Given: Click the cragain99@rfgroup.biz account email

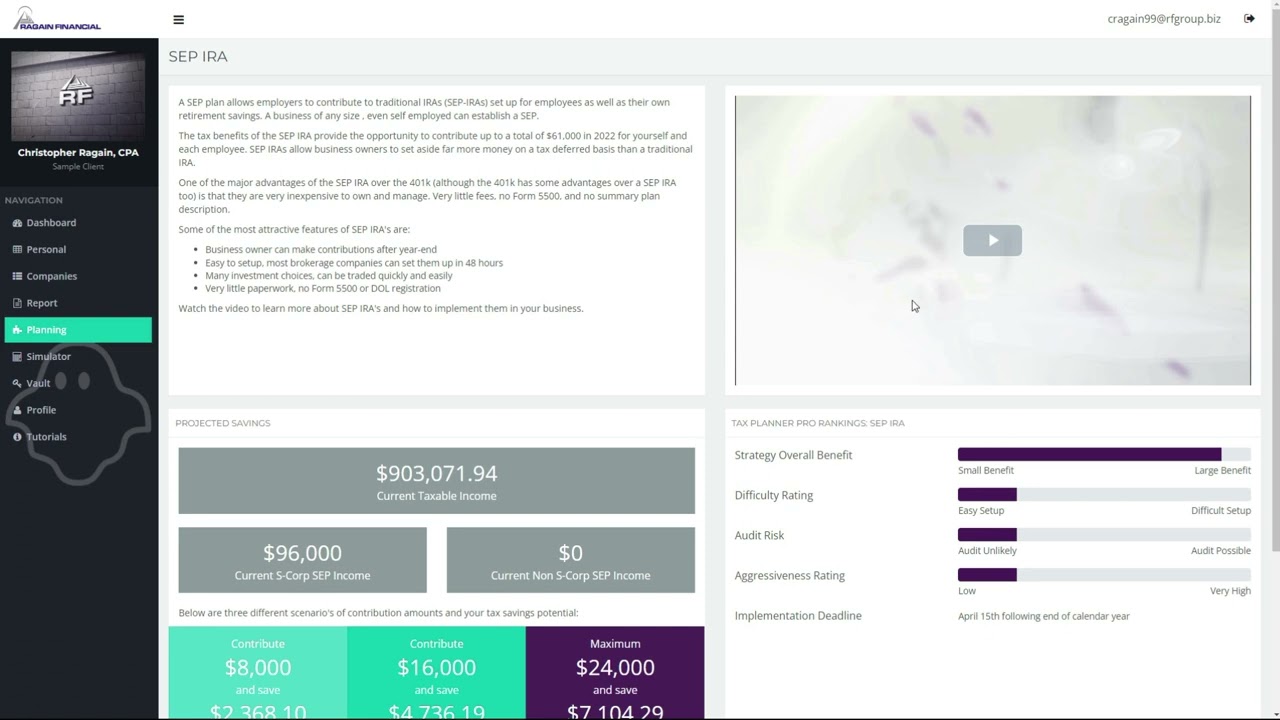Looking at the screenshot, I should [1164, 19].
